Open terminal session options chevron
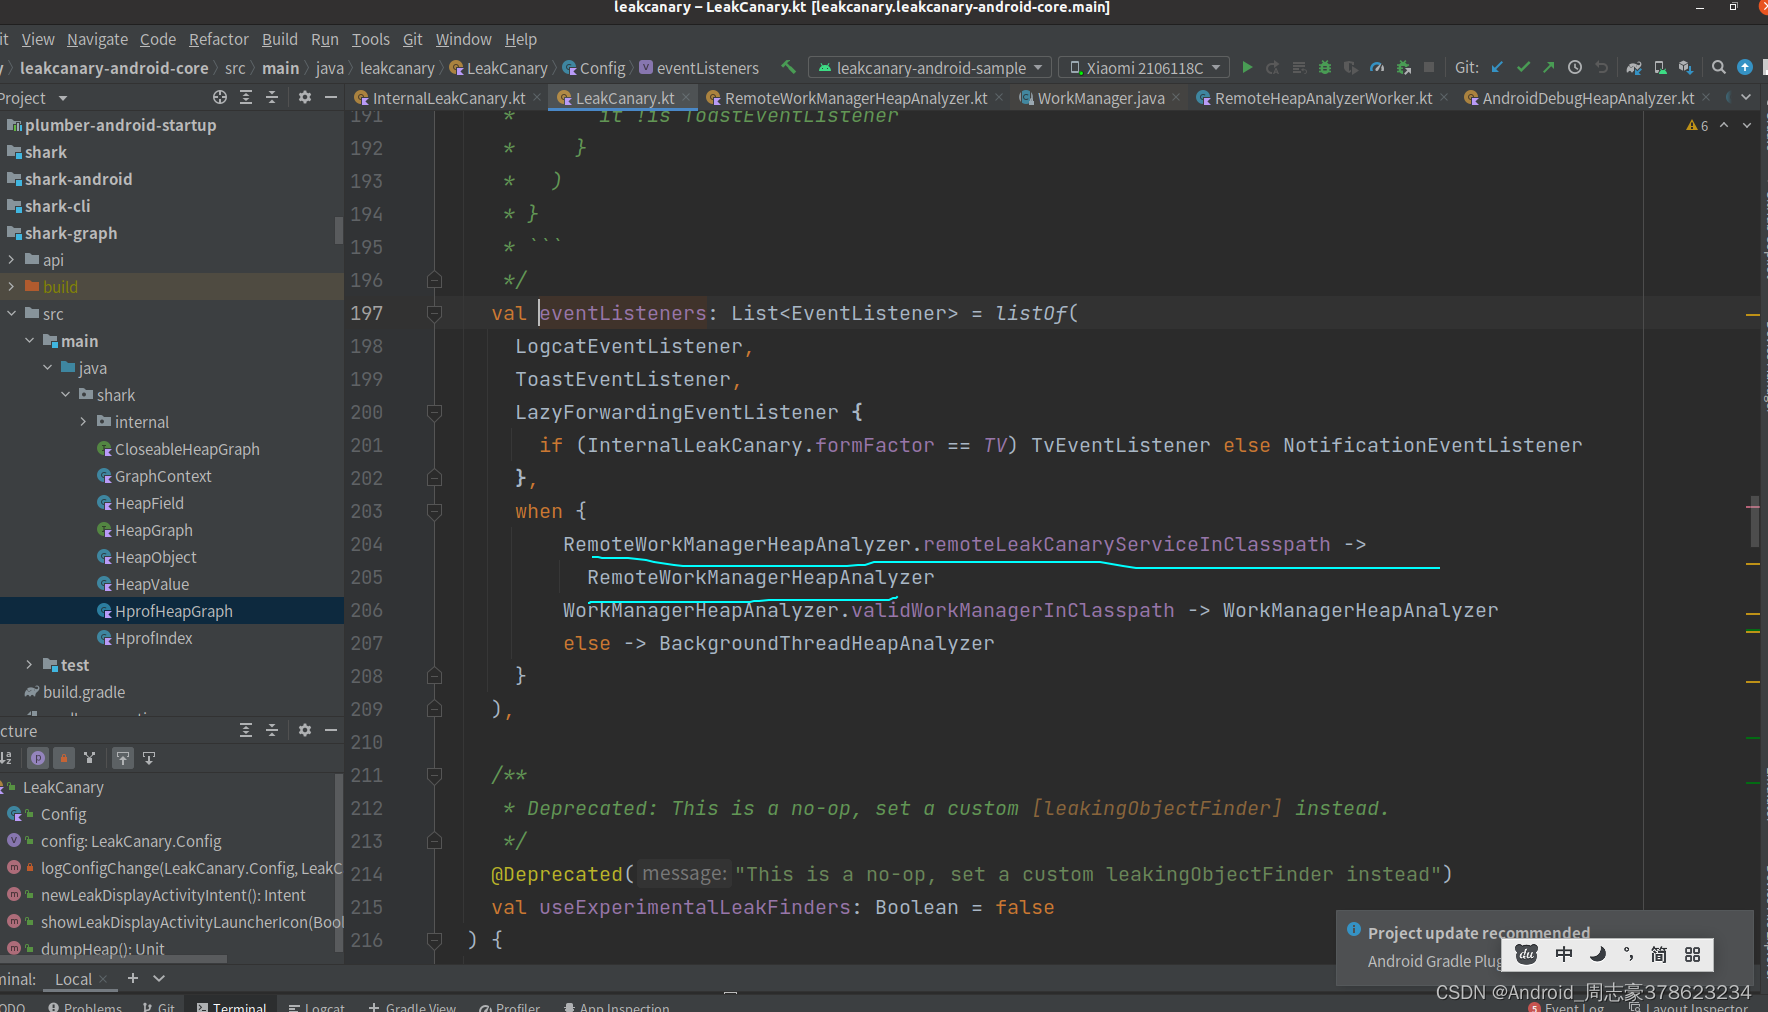 tap(159, 978)
